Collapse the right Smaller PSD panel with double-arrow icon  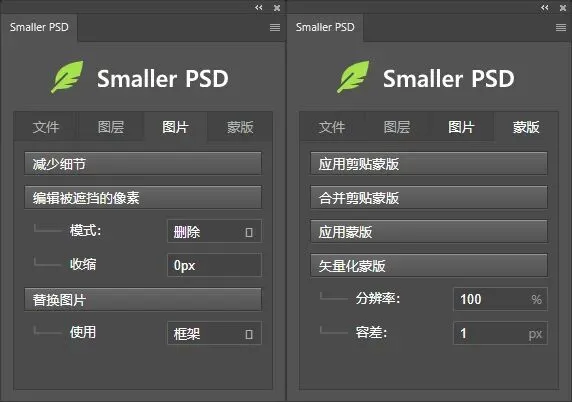545,8
